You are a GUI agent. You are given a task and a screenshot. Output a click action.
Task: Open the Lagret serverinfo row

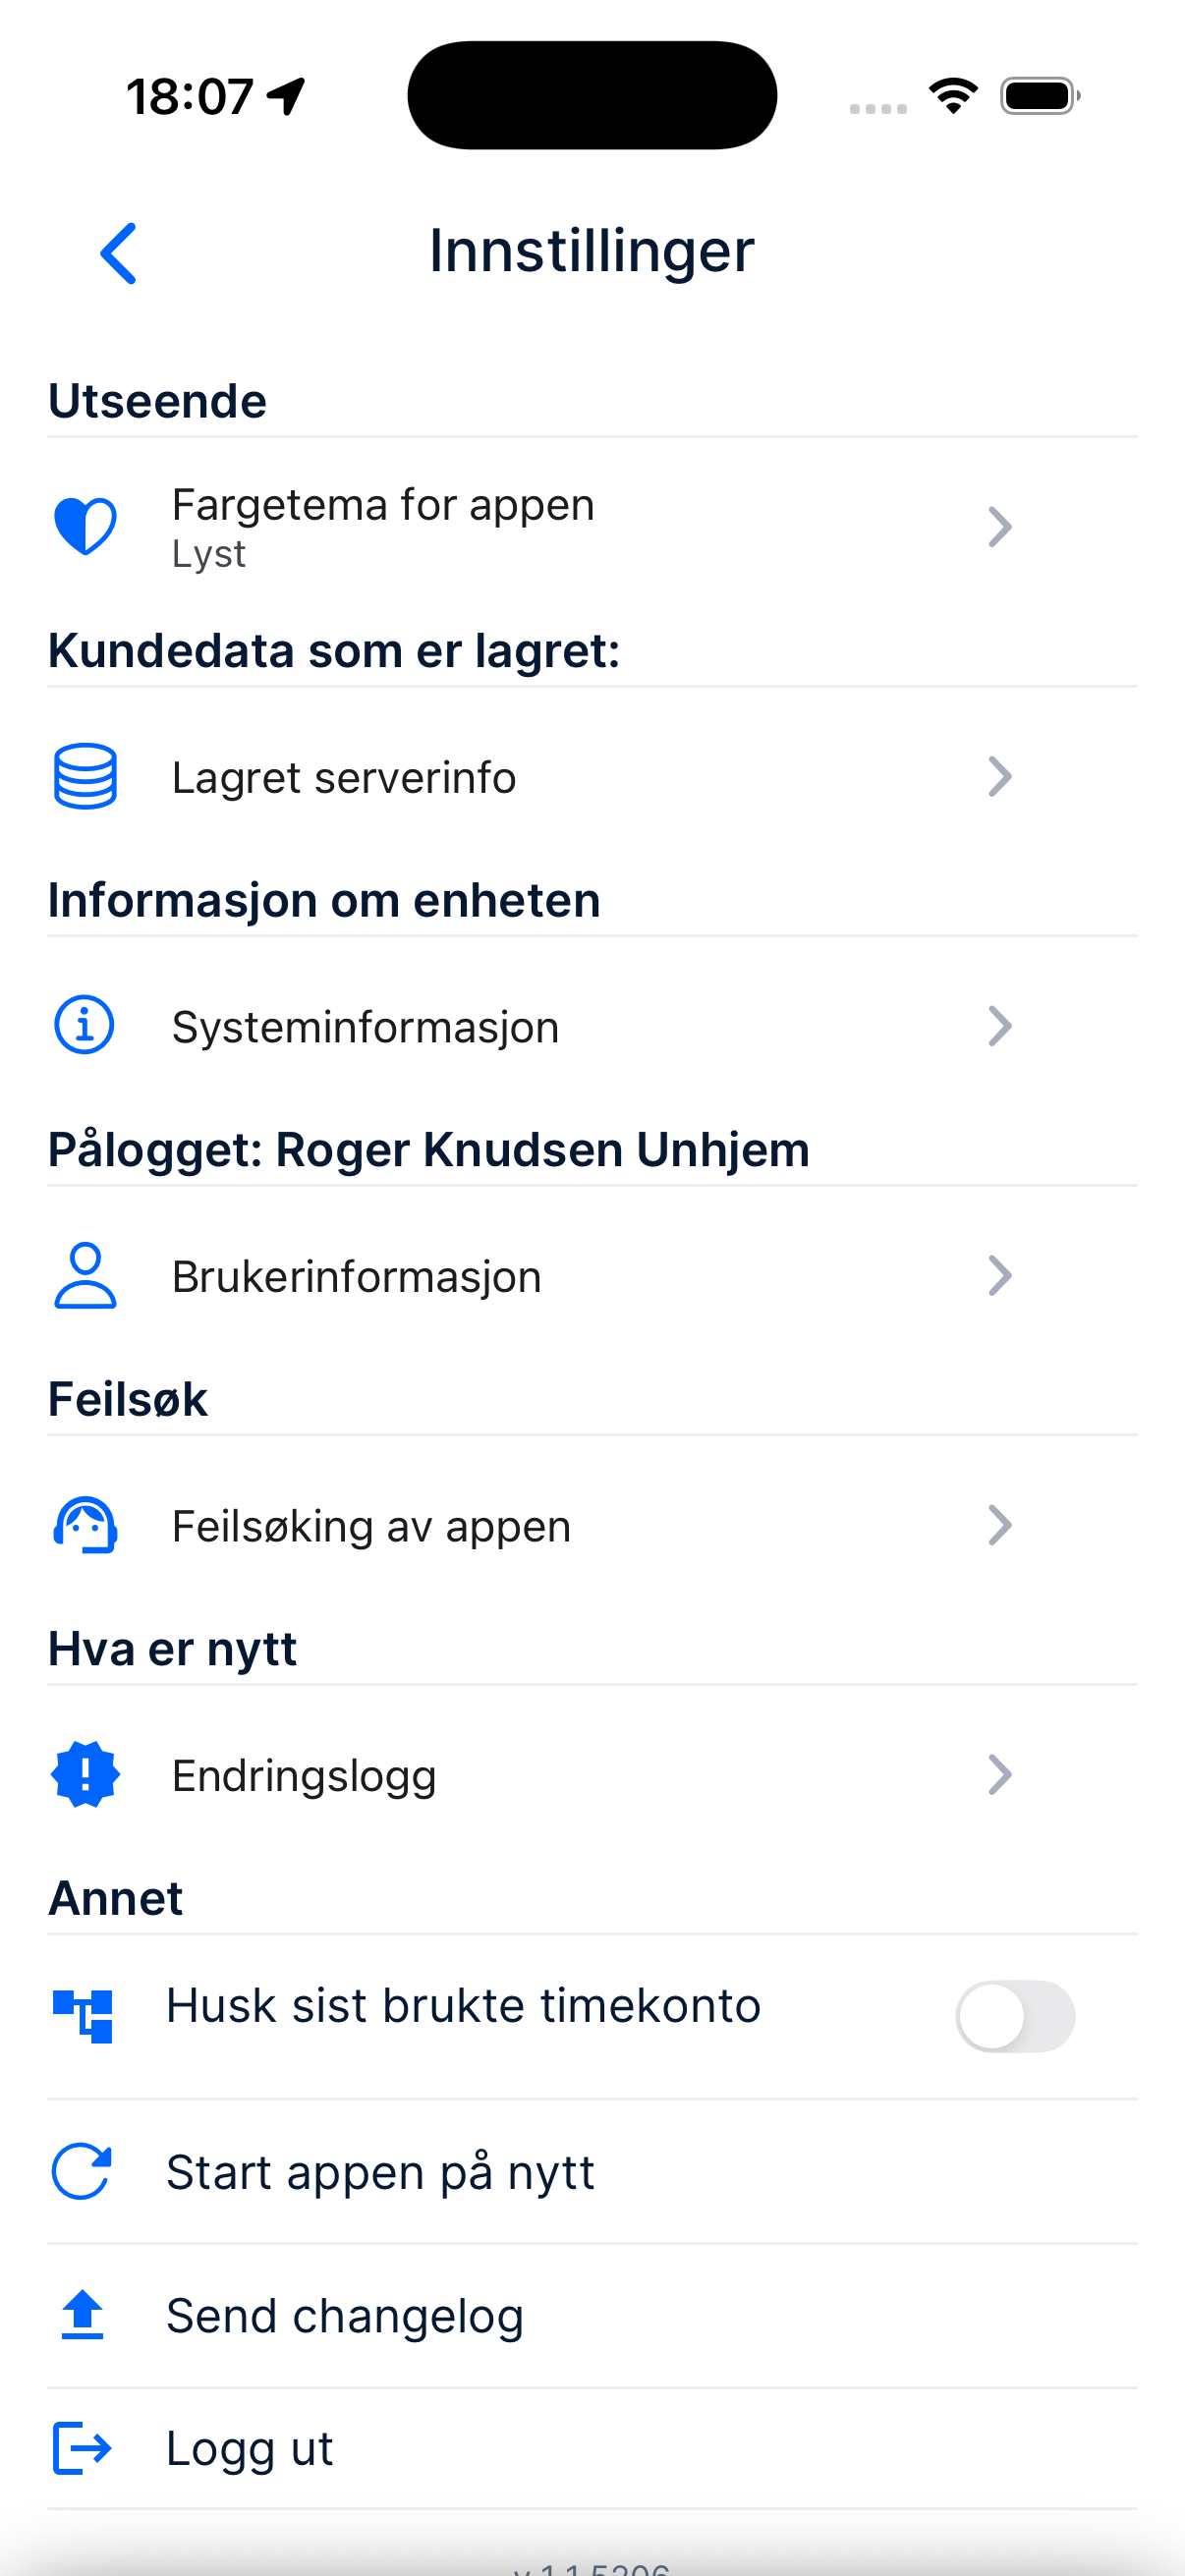click(344, 777)
